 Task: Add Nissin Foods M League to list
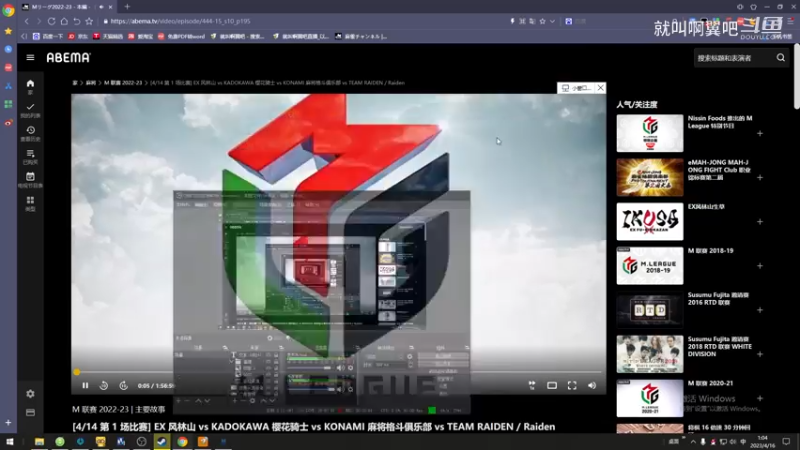coord(760,134)
